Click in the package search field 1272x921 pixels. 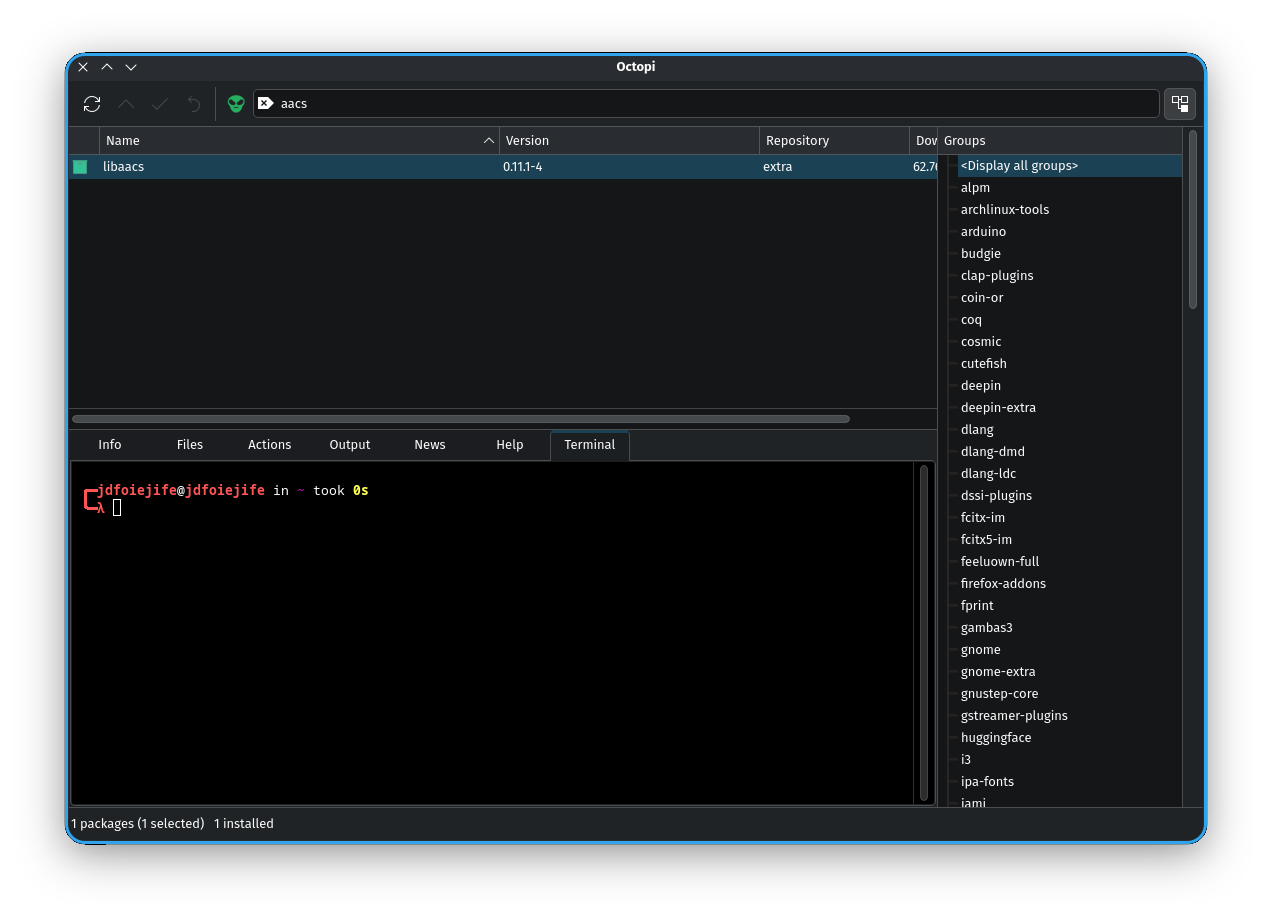pos(700,104)
